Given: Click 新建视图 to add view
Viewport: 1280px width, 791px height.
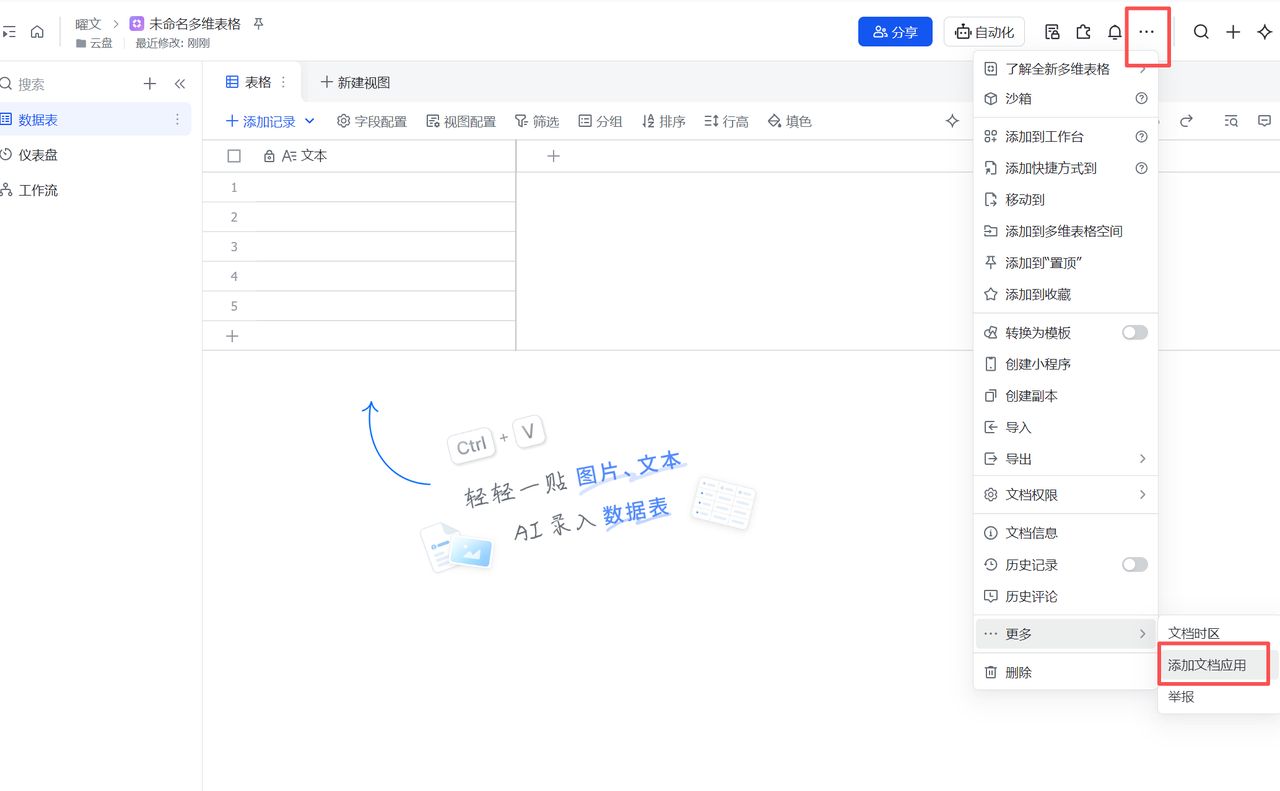Looking at the screenshot, I should tap(355, 82).
